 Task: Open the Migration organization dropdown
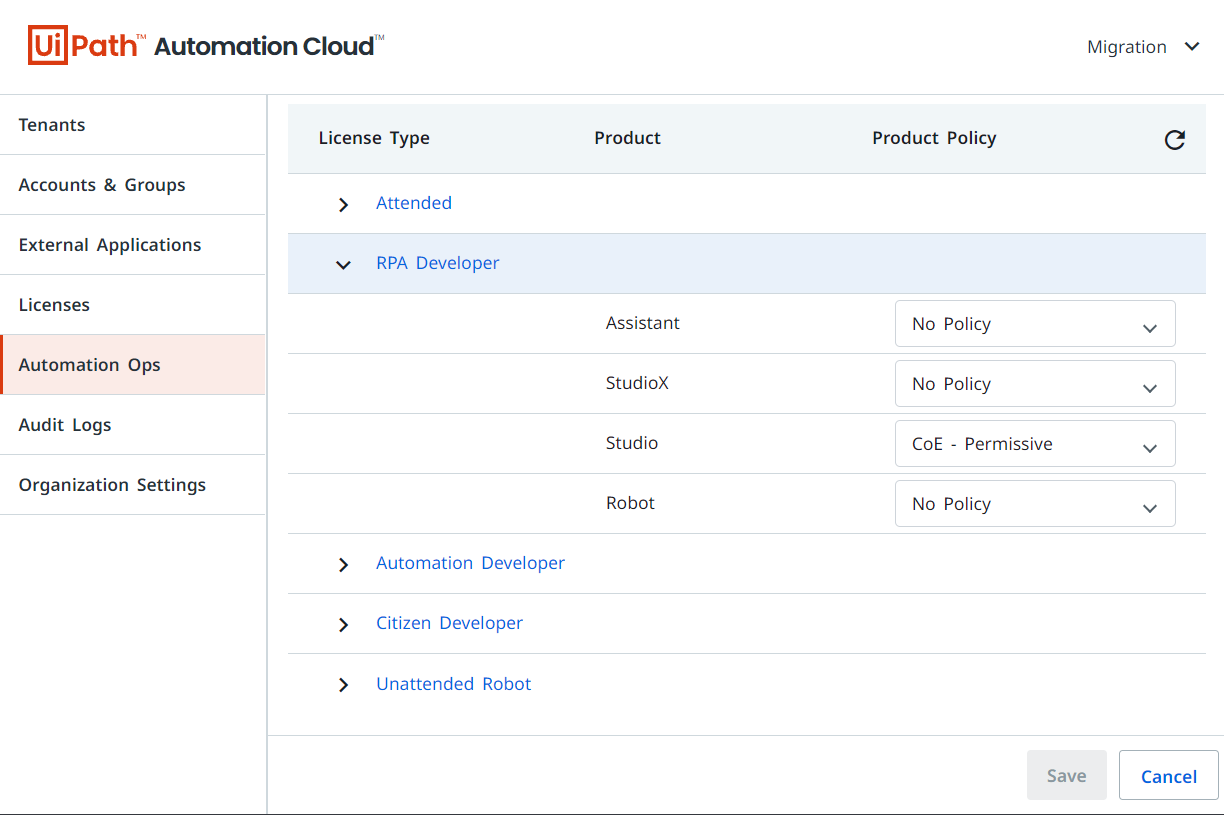tap(1143, 47)
